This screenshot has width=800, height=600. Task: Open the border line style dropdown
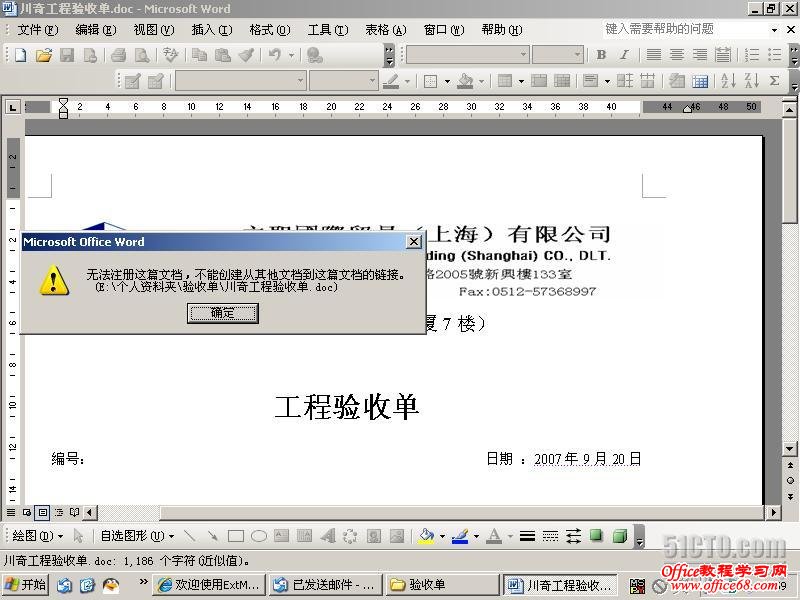tap(240, 81)
